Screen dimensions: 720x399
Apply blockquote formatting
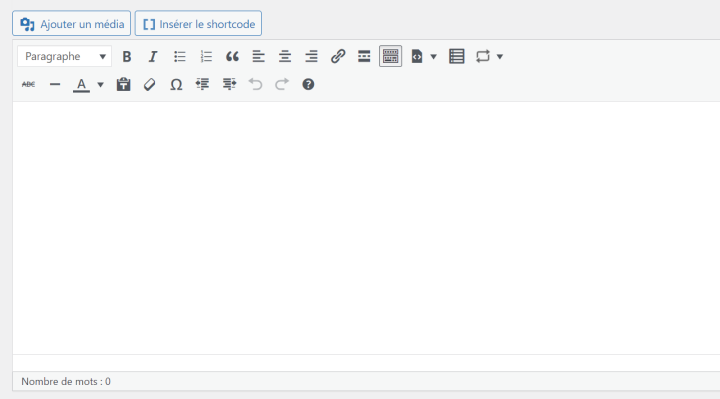(x=232, y=56)
